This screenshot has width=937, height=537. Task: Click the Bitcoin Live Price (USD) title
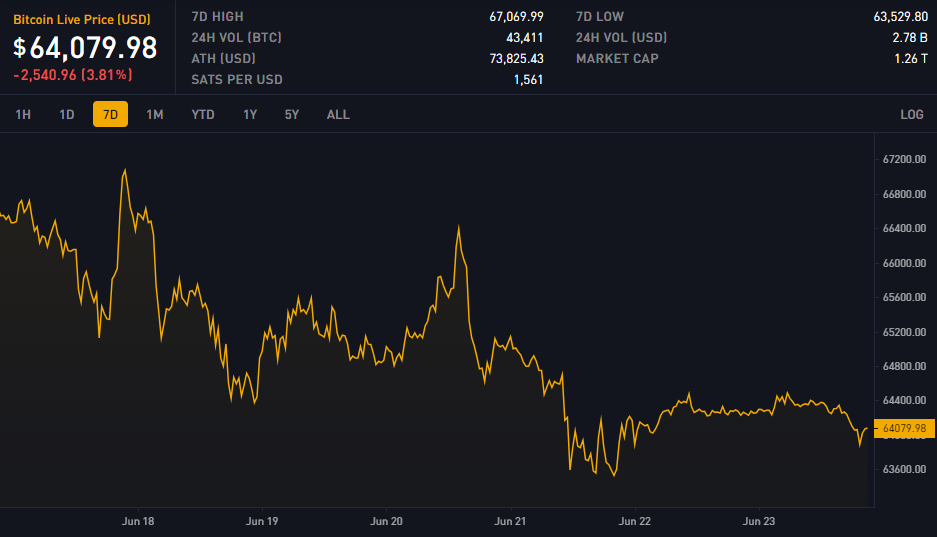(x=82, y=19)
